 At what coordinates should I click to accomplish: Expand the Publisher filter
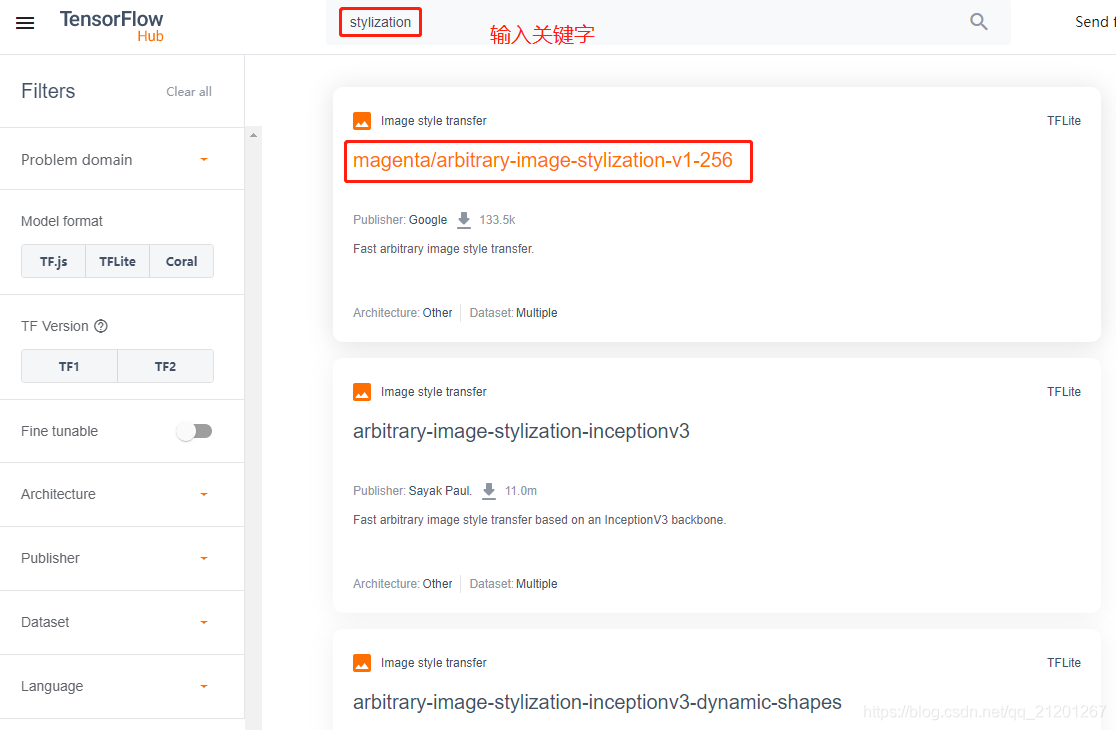click(204, 558)
